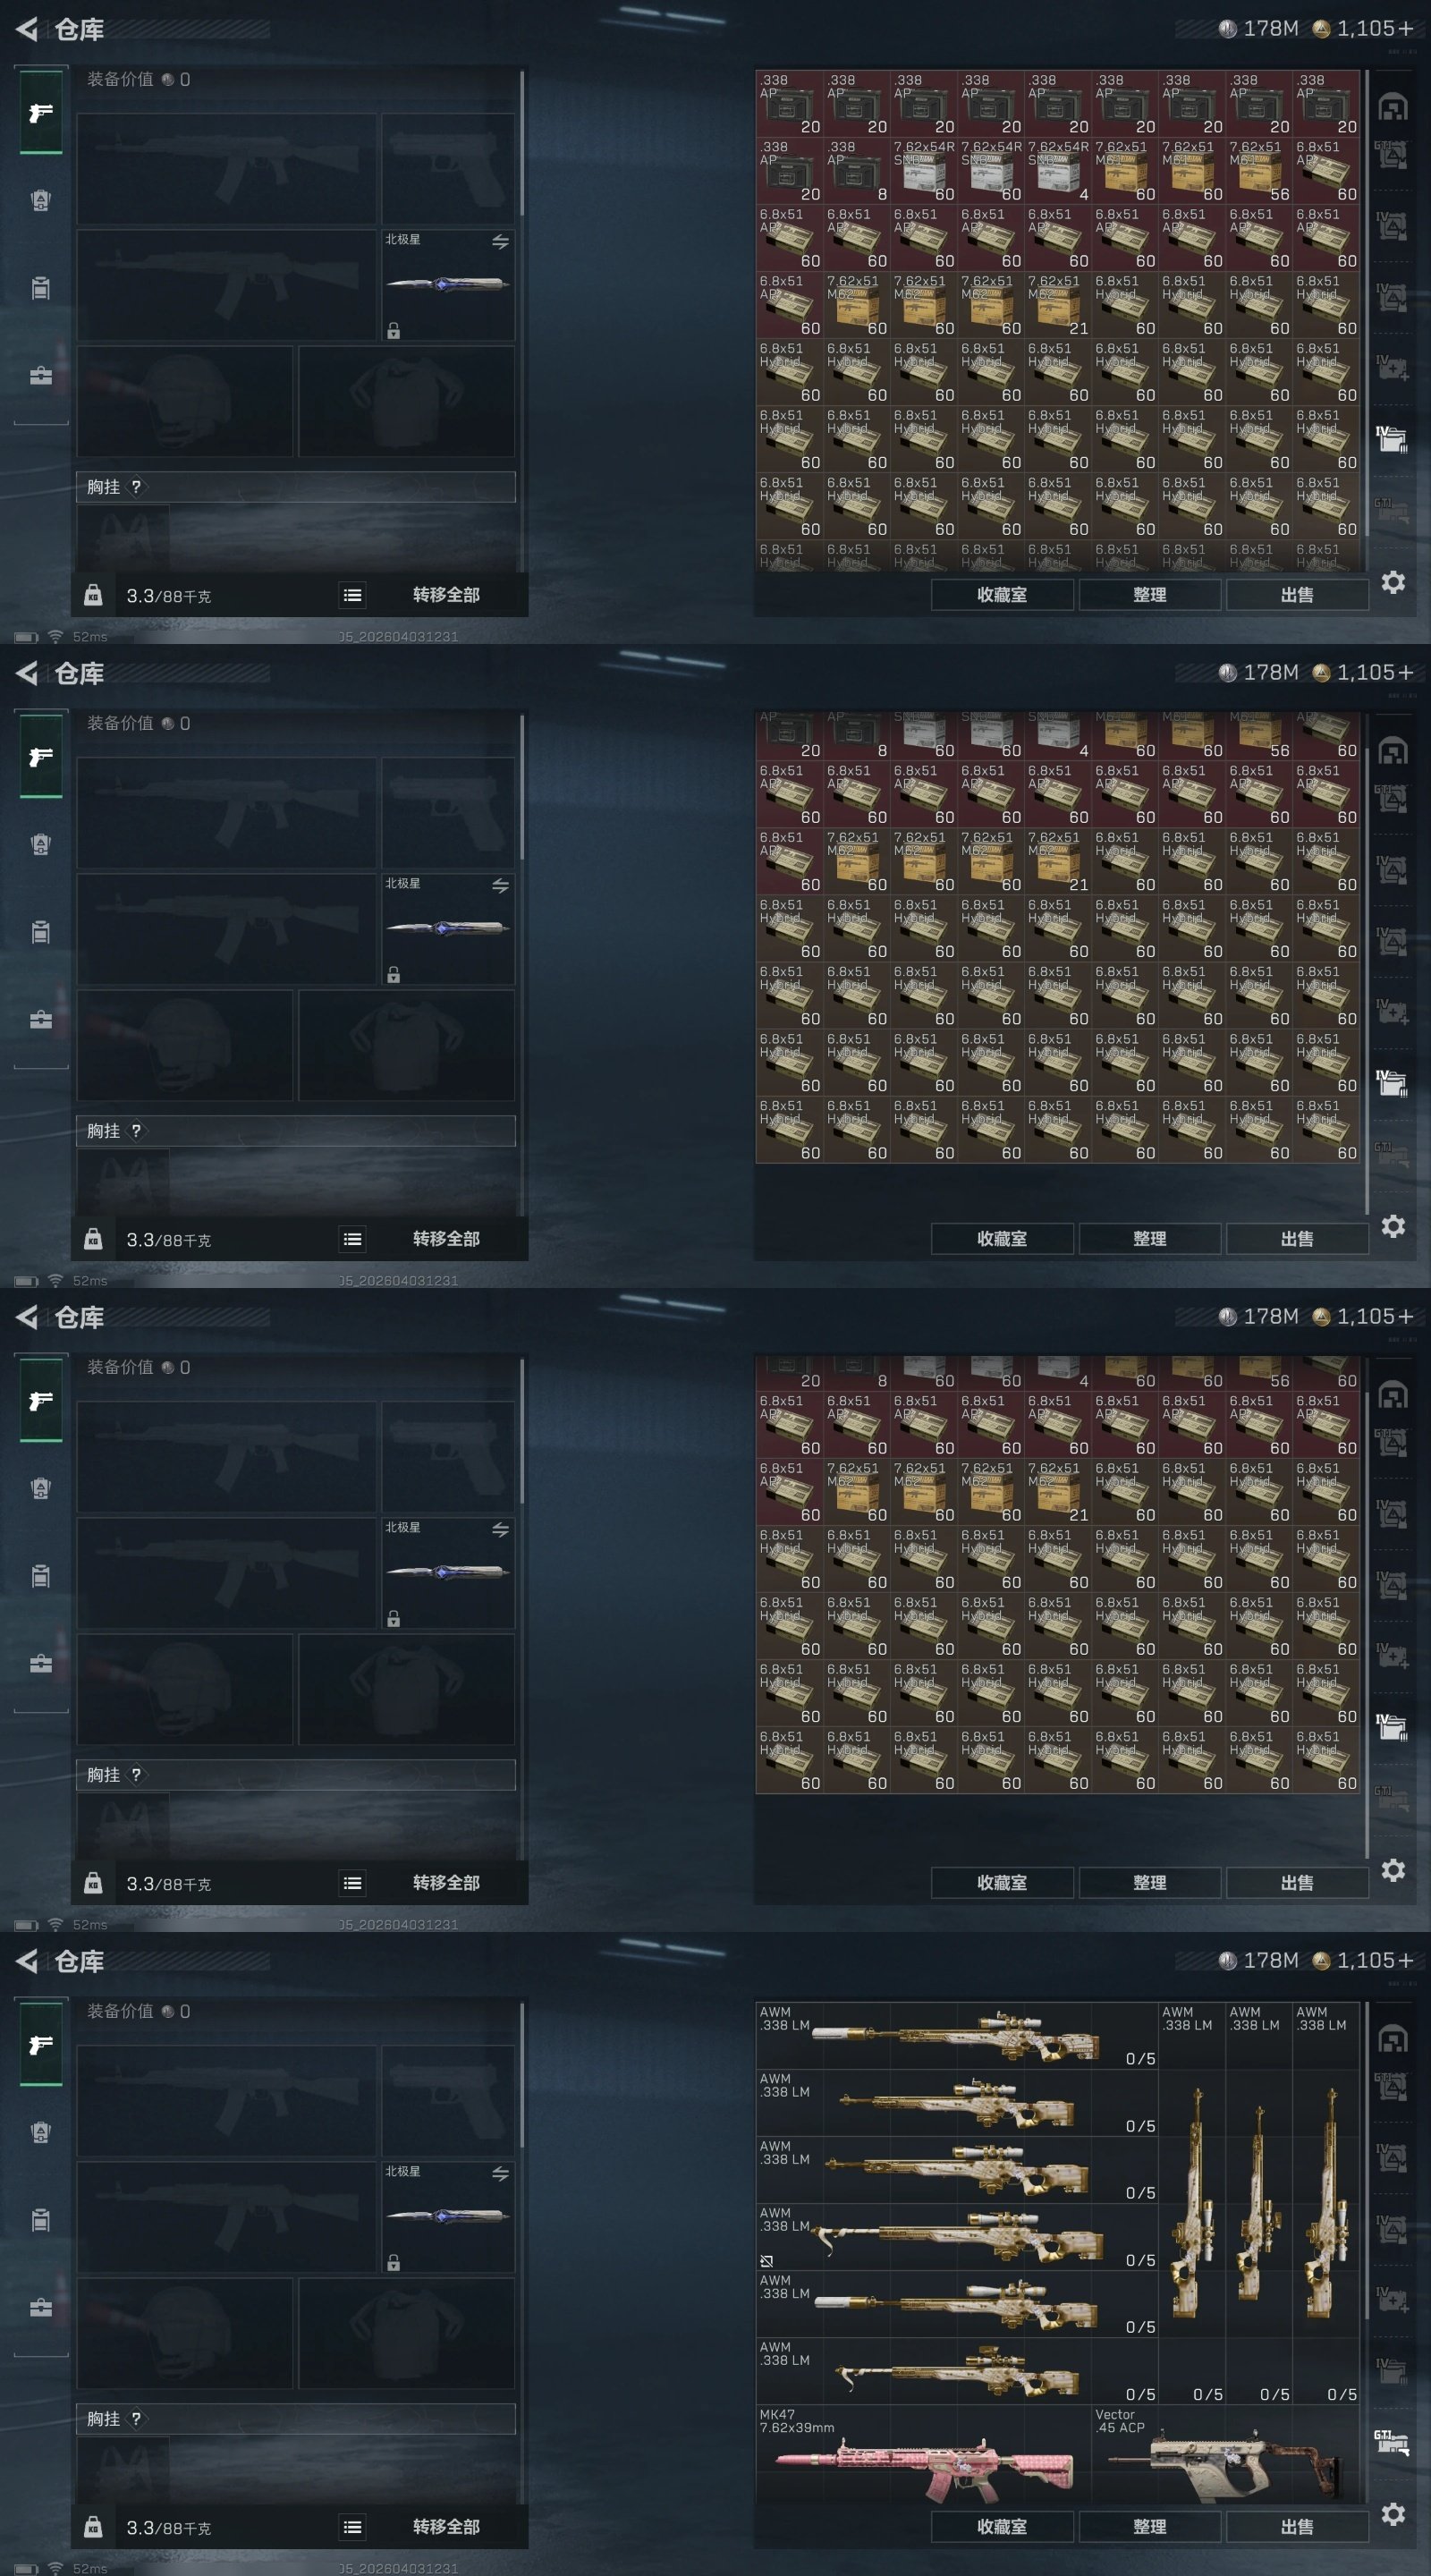Click 整理 below the MK47 and Vector guns
The image size is (1431, 2576).
pyautogui.click(x=1149, y=2526)
